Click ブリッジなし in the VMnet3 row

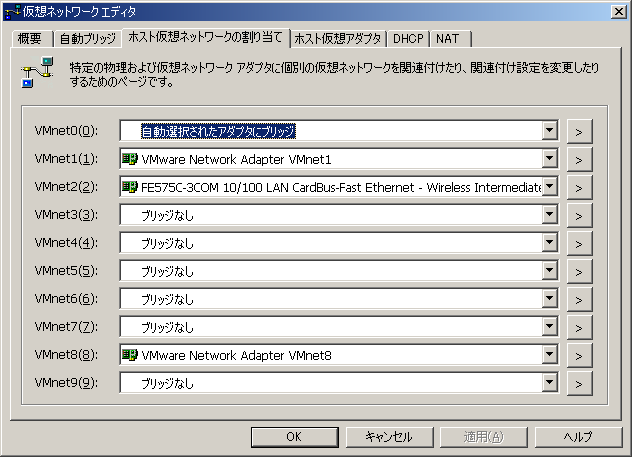tap(167, 216)
